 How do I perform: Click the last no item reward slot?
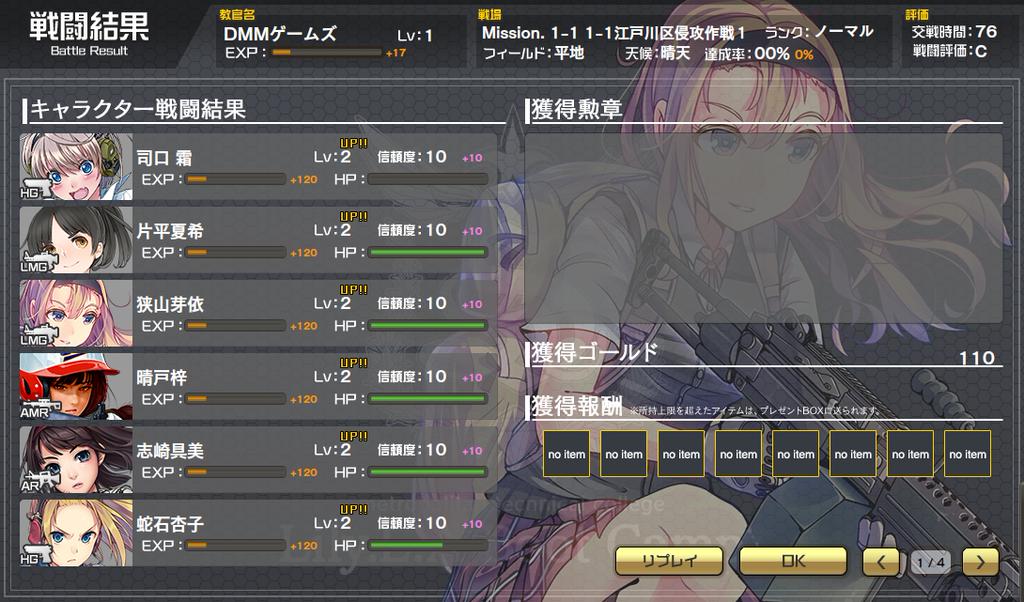967,454
